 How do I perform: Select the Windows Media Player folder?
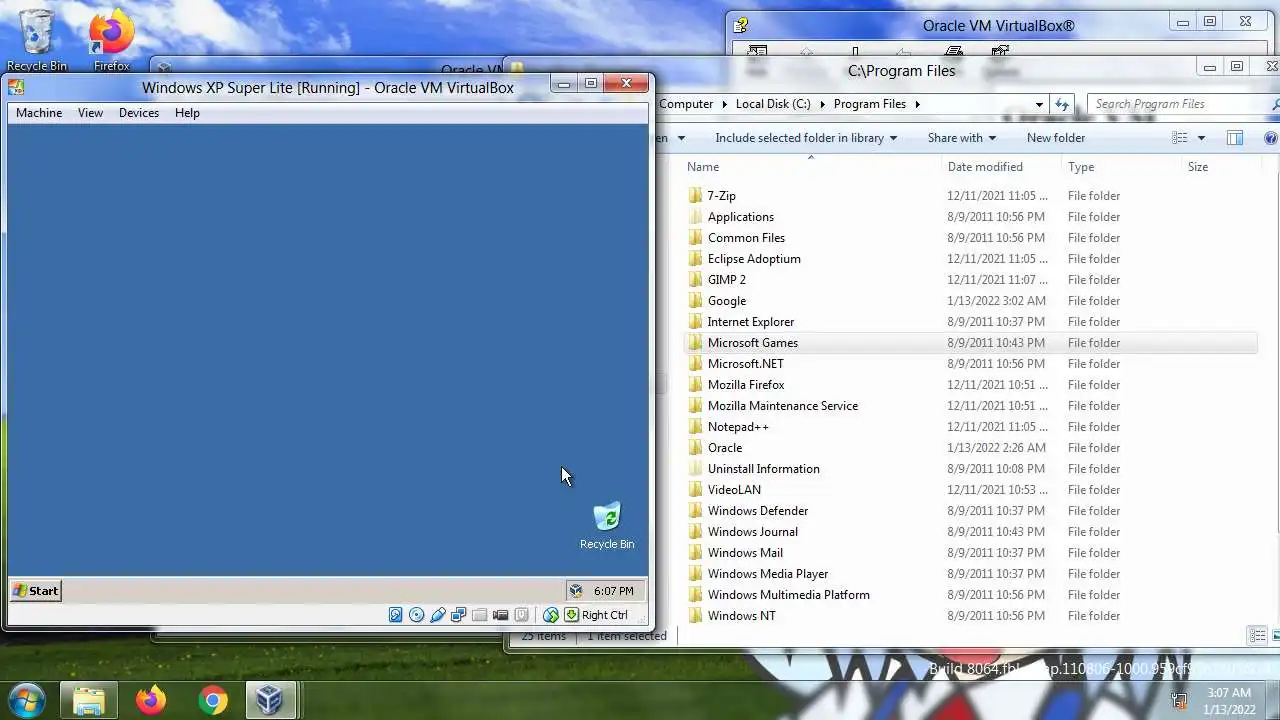click(767, 574)
